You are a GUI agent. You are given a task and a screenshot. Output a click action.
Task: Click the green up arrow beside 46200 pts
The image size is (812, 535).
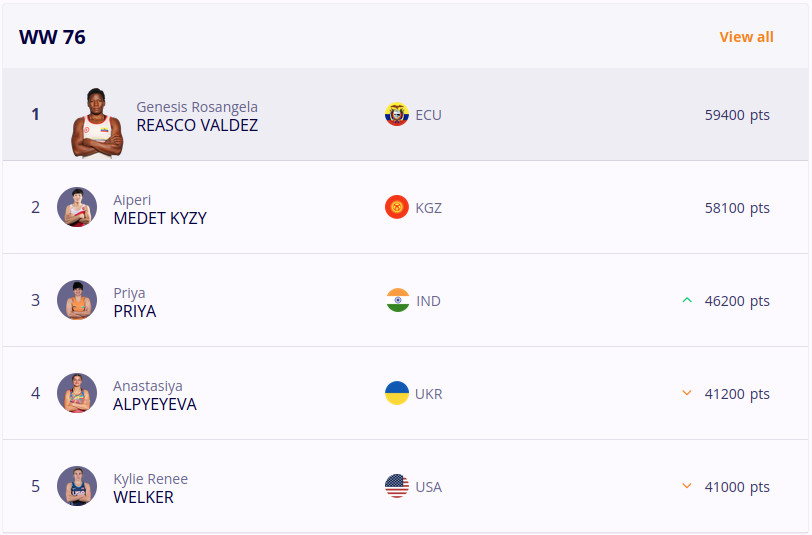pos(687,300)
